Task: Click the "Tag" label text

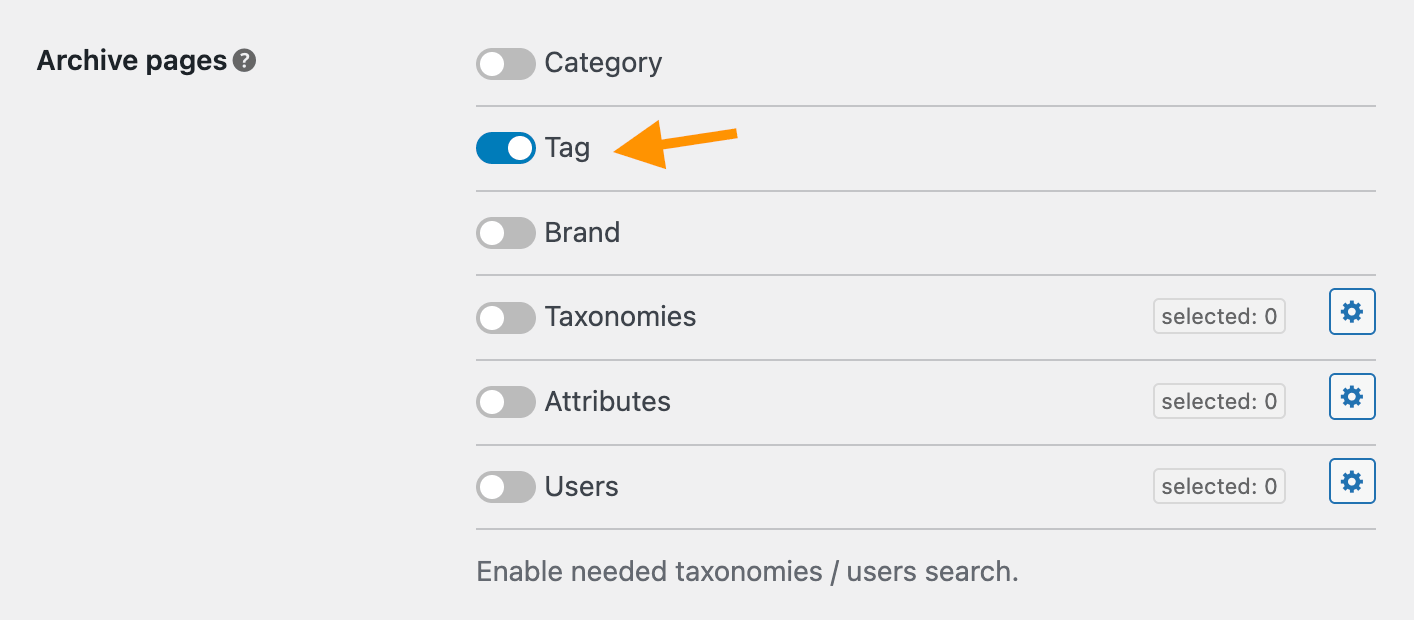Action: pyautogui.click(x=567, y=148)
